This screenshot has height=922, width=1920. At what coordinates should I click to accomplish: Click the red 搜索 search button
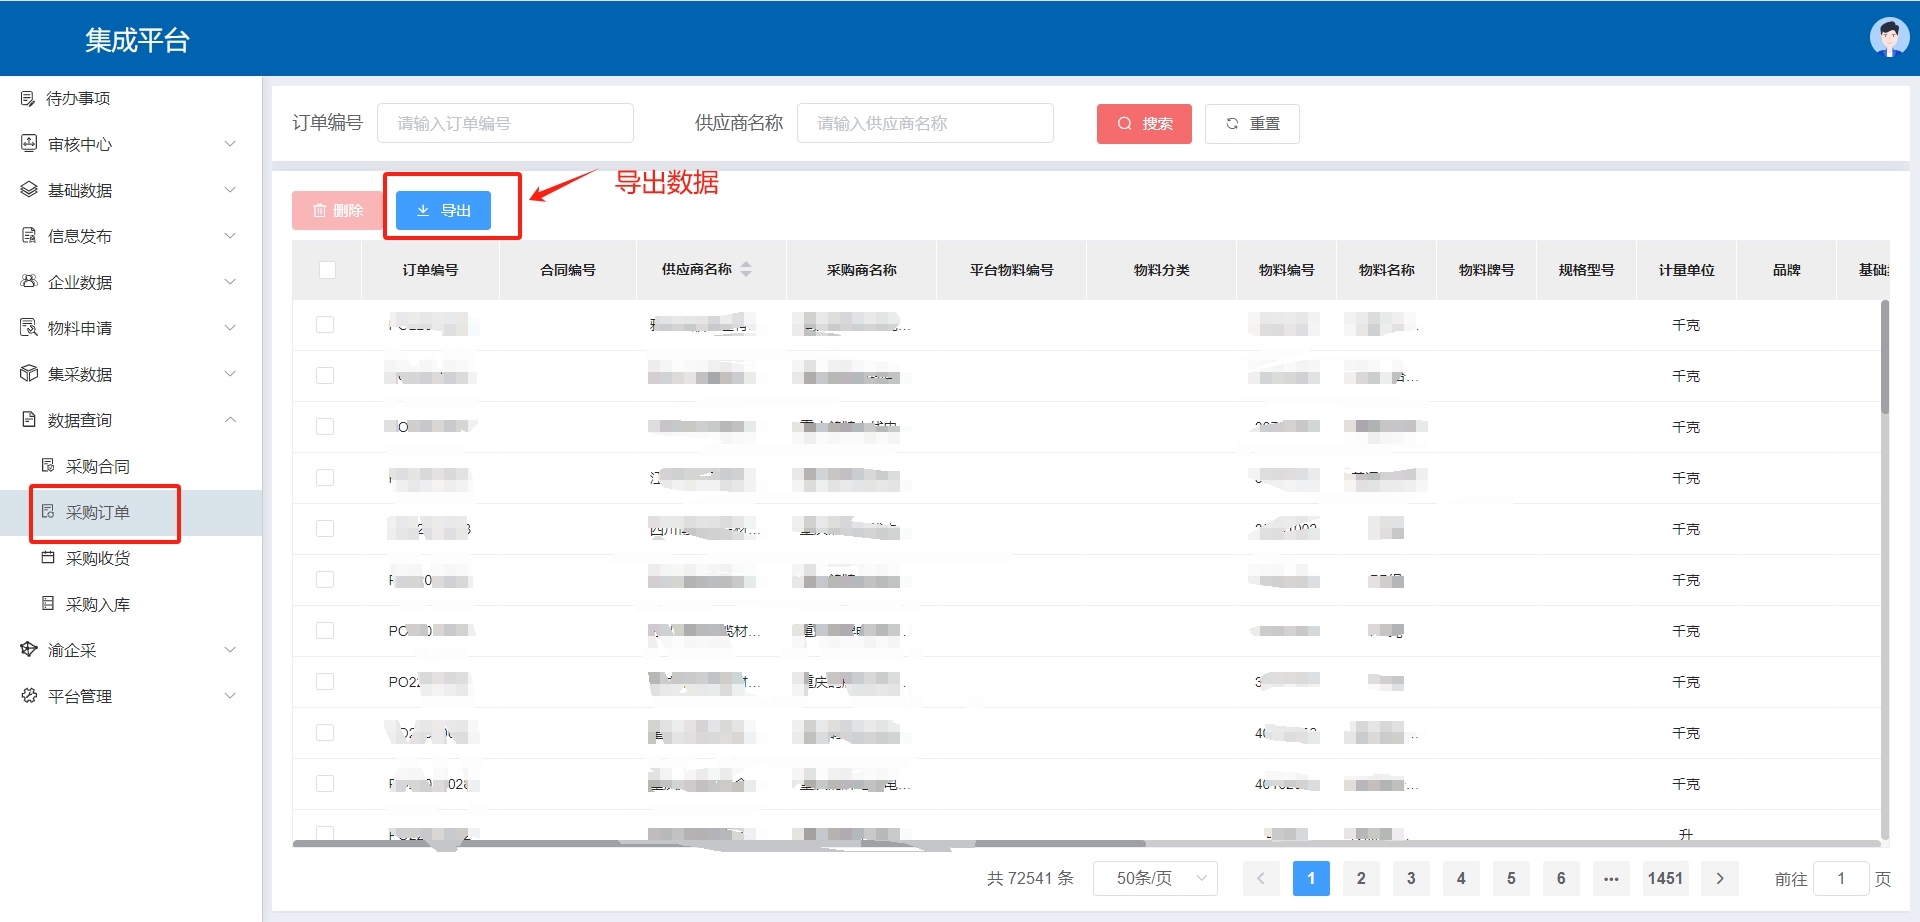coord(1144,124)
